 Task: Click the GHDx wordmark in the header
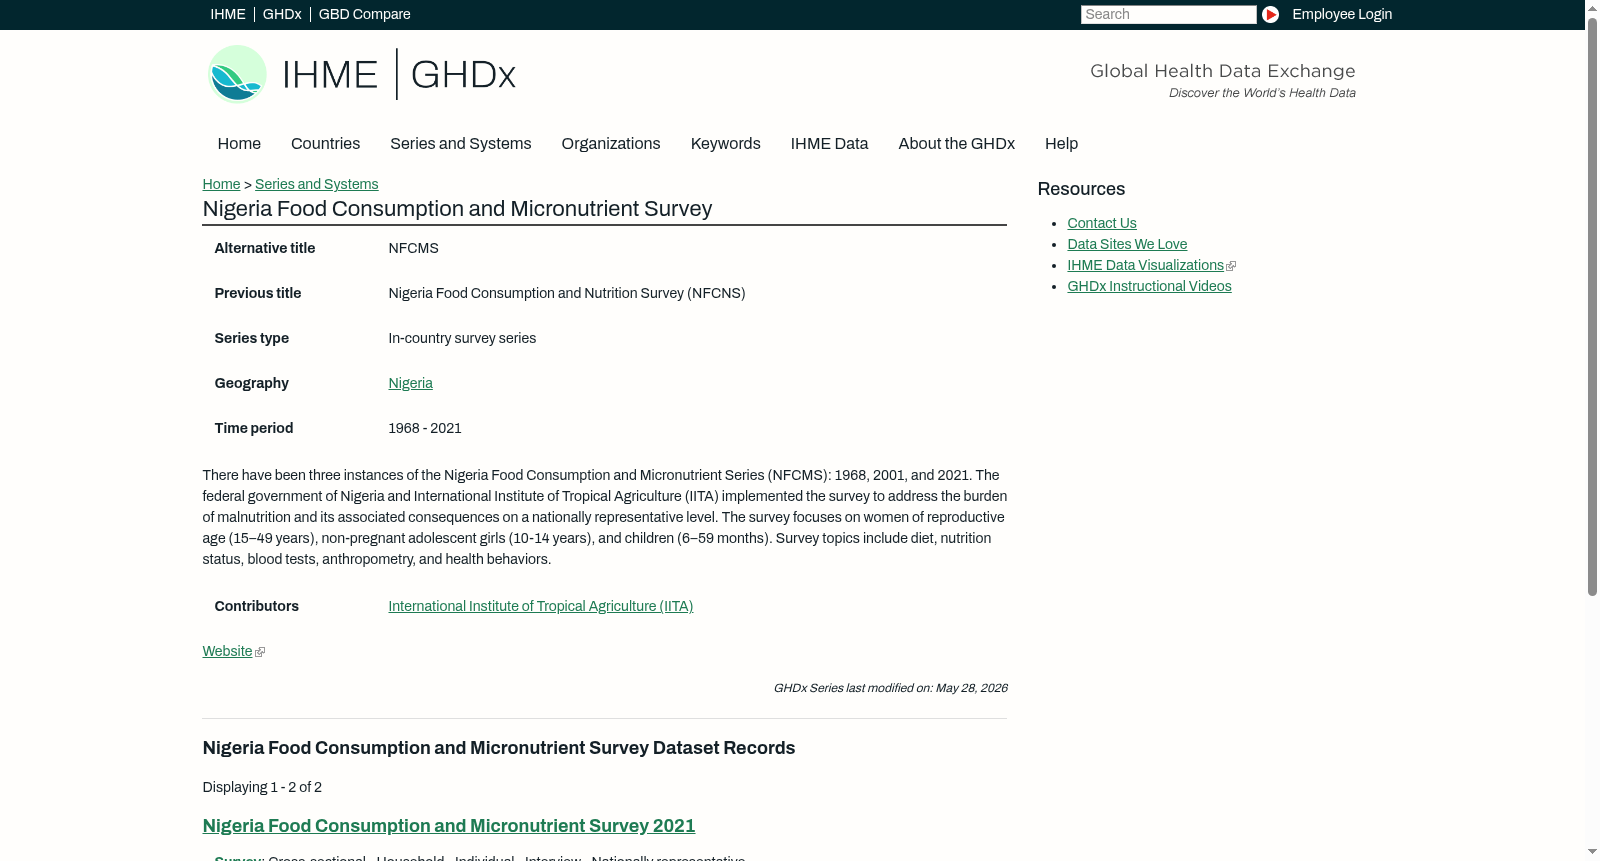pyautogui.click(x=463, y=75)
